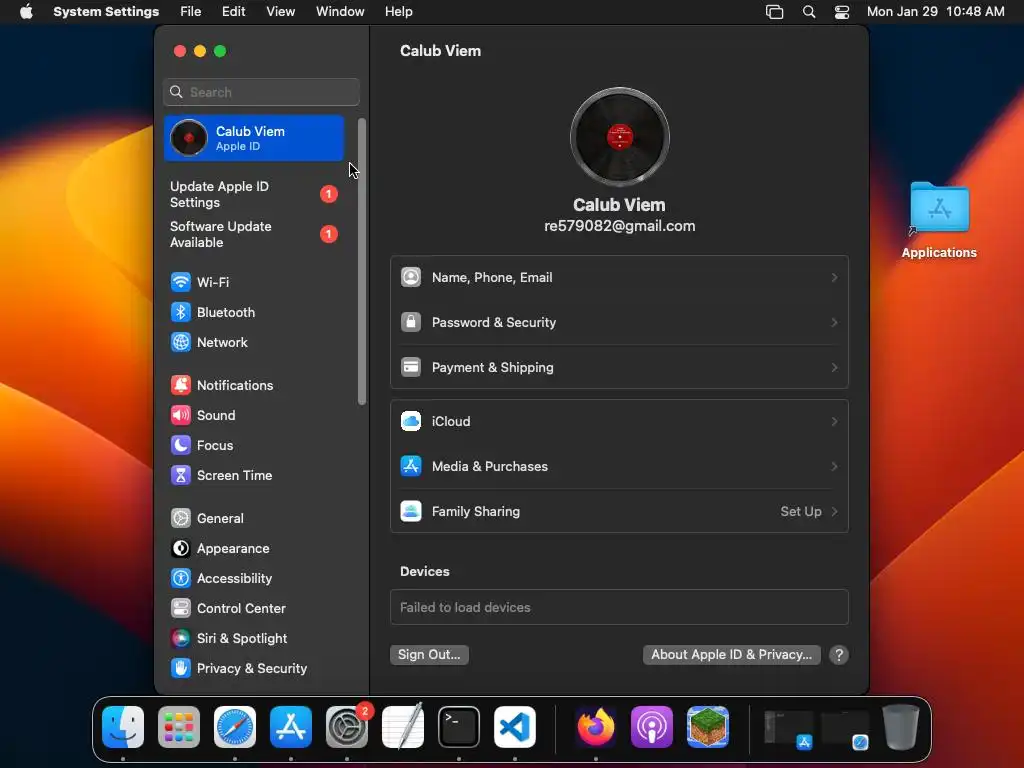Viewport: 1024px width, 768px height.
Task: Open Update Apple ID Settings alert
Action: [x=254, y=195]
